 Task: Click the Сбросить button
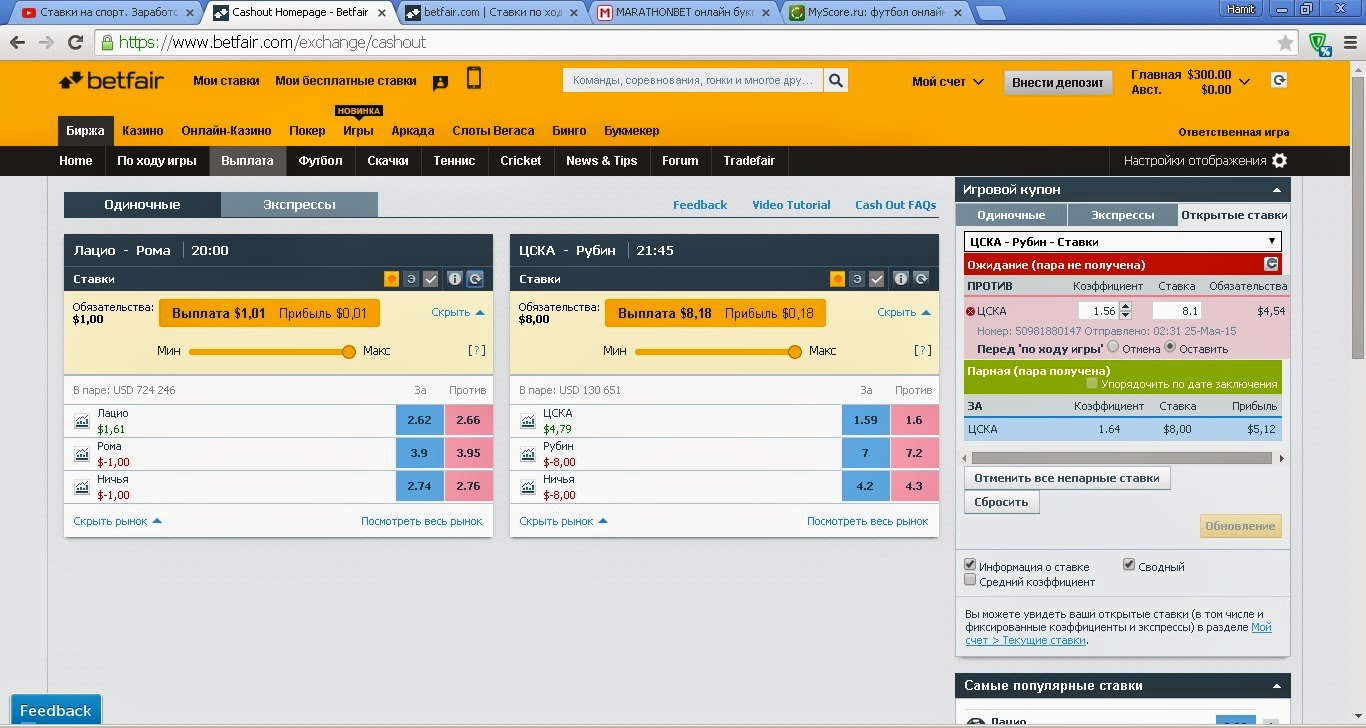[x=1001, y=502]
